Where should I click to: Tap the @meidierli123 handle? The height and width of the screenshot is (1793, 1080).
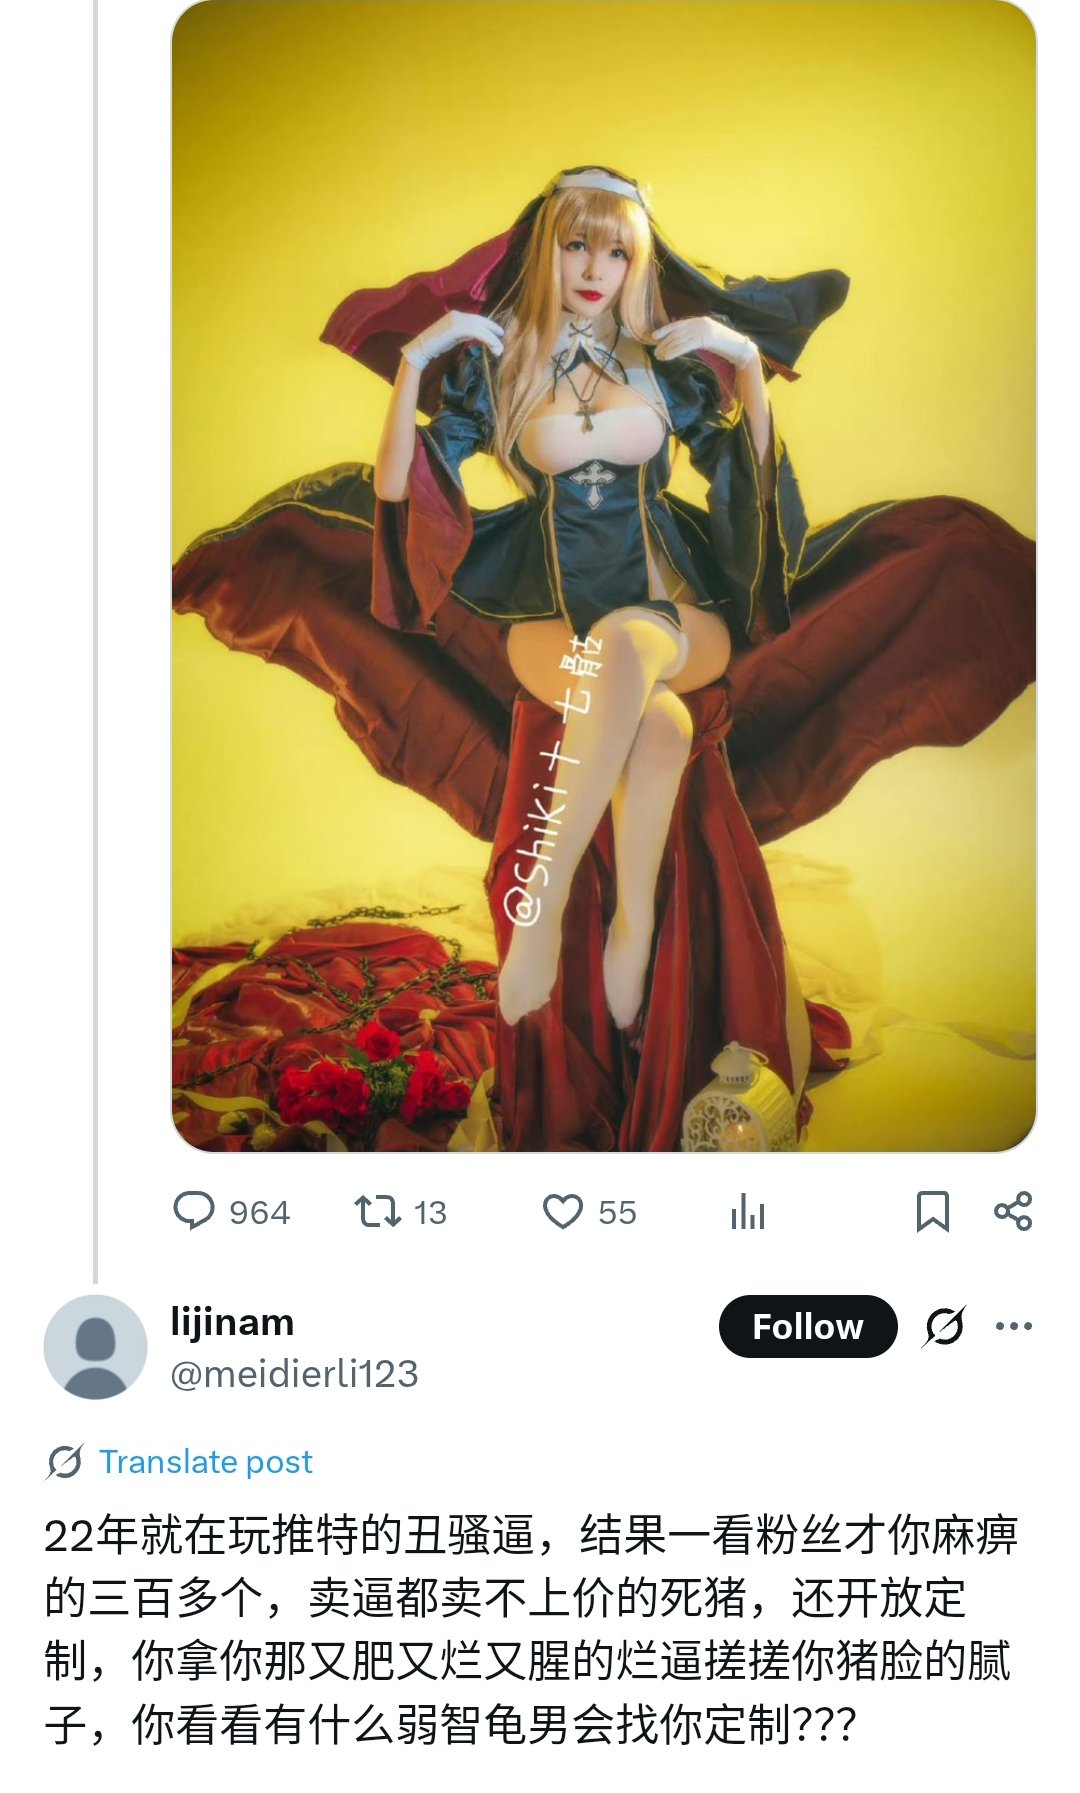(294, 1374)
